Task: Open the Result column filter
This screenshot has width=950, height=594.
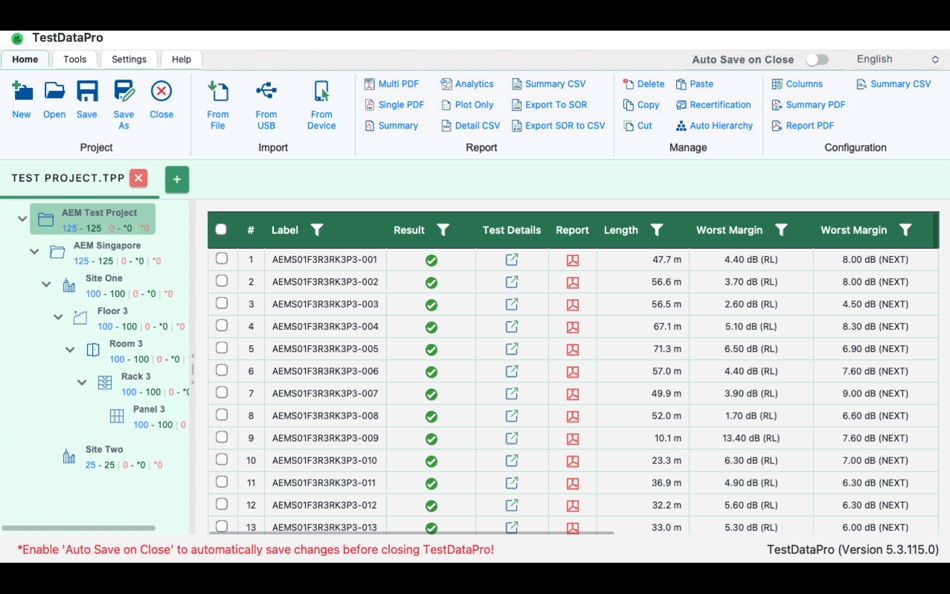Action: [443, 230]
